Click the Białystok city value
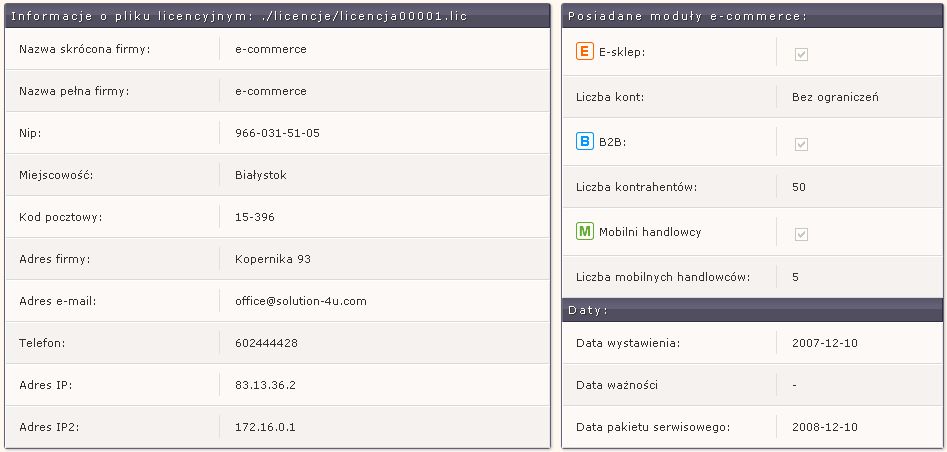This screenshot has height=452, width=947. 261,175
